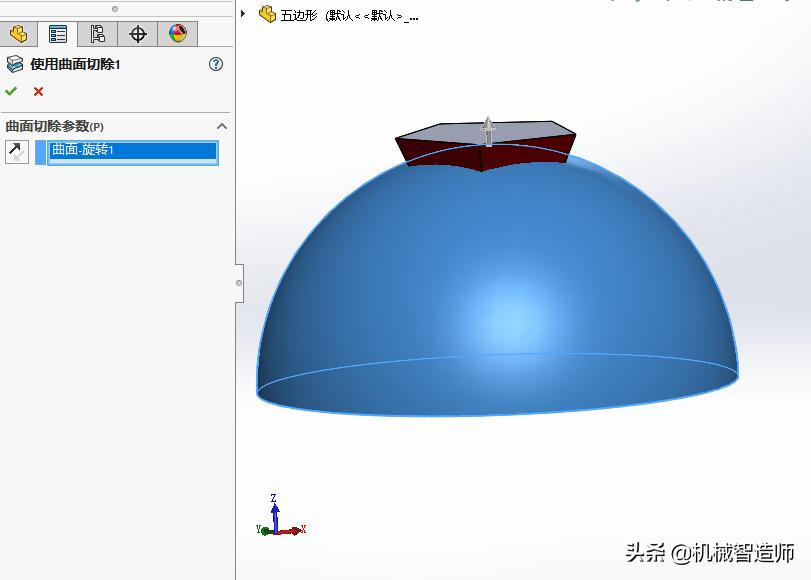Open the PropertyManager tab
The width and height of the screenshot is (811, 580).
57,34
